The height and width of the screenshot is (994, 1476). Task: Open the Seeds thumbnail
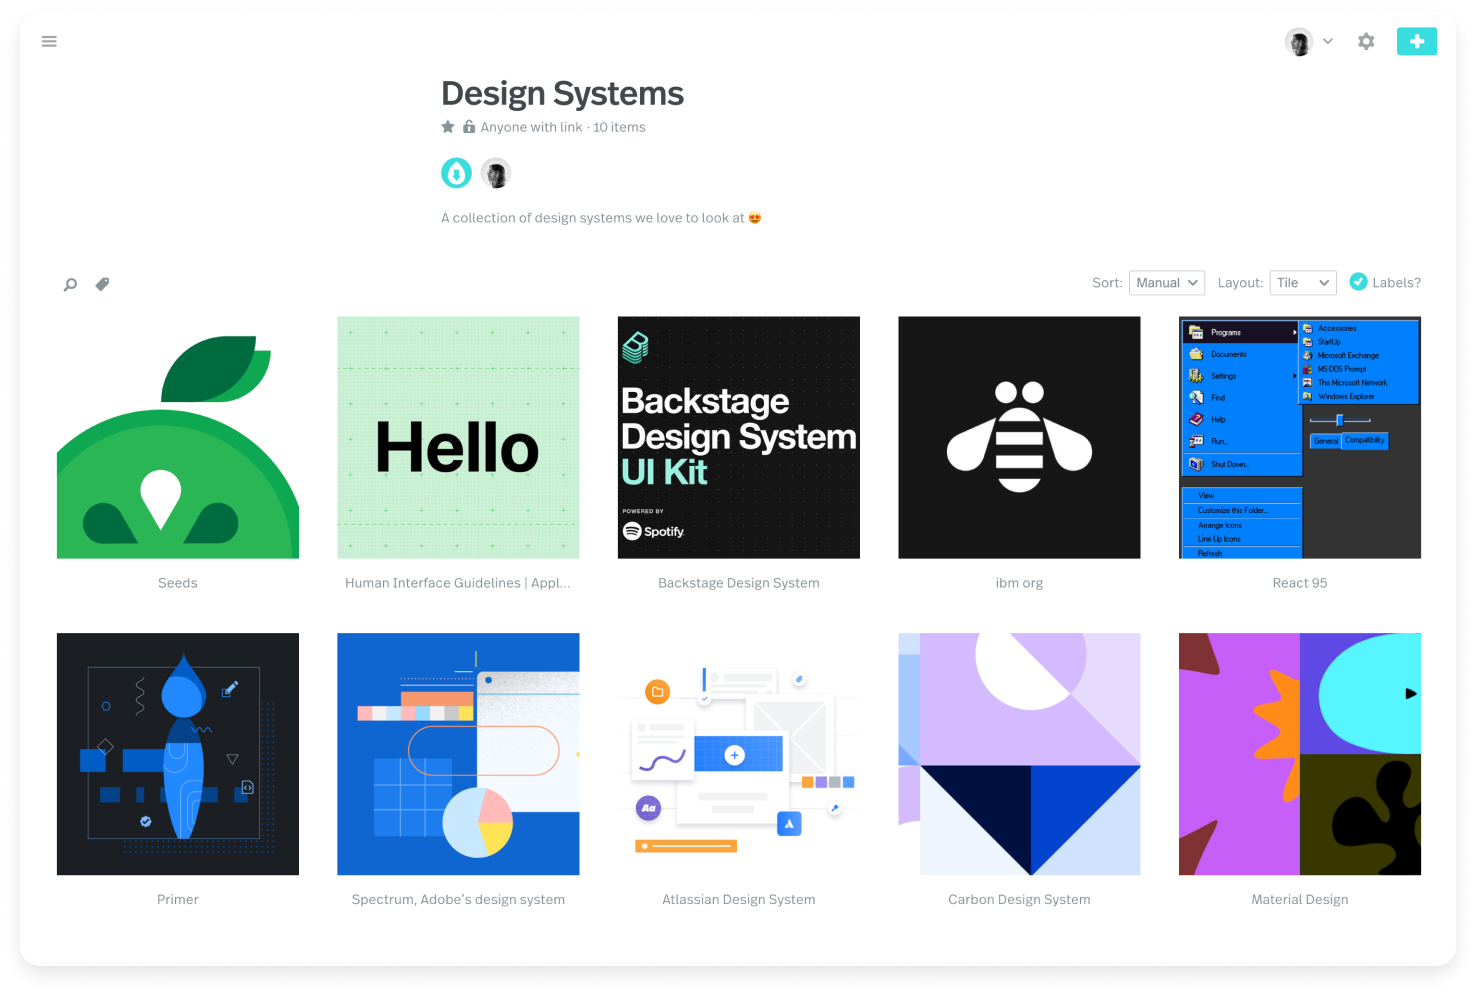click(178, 438)
